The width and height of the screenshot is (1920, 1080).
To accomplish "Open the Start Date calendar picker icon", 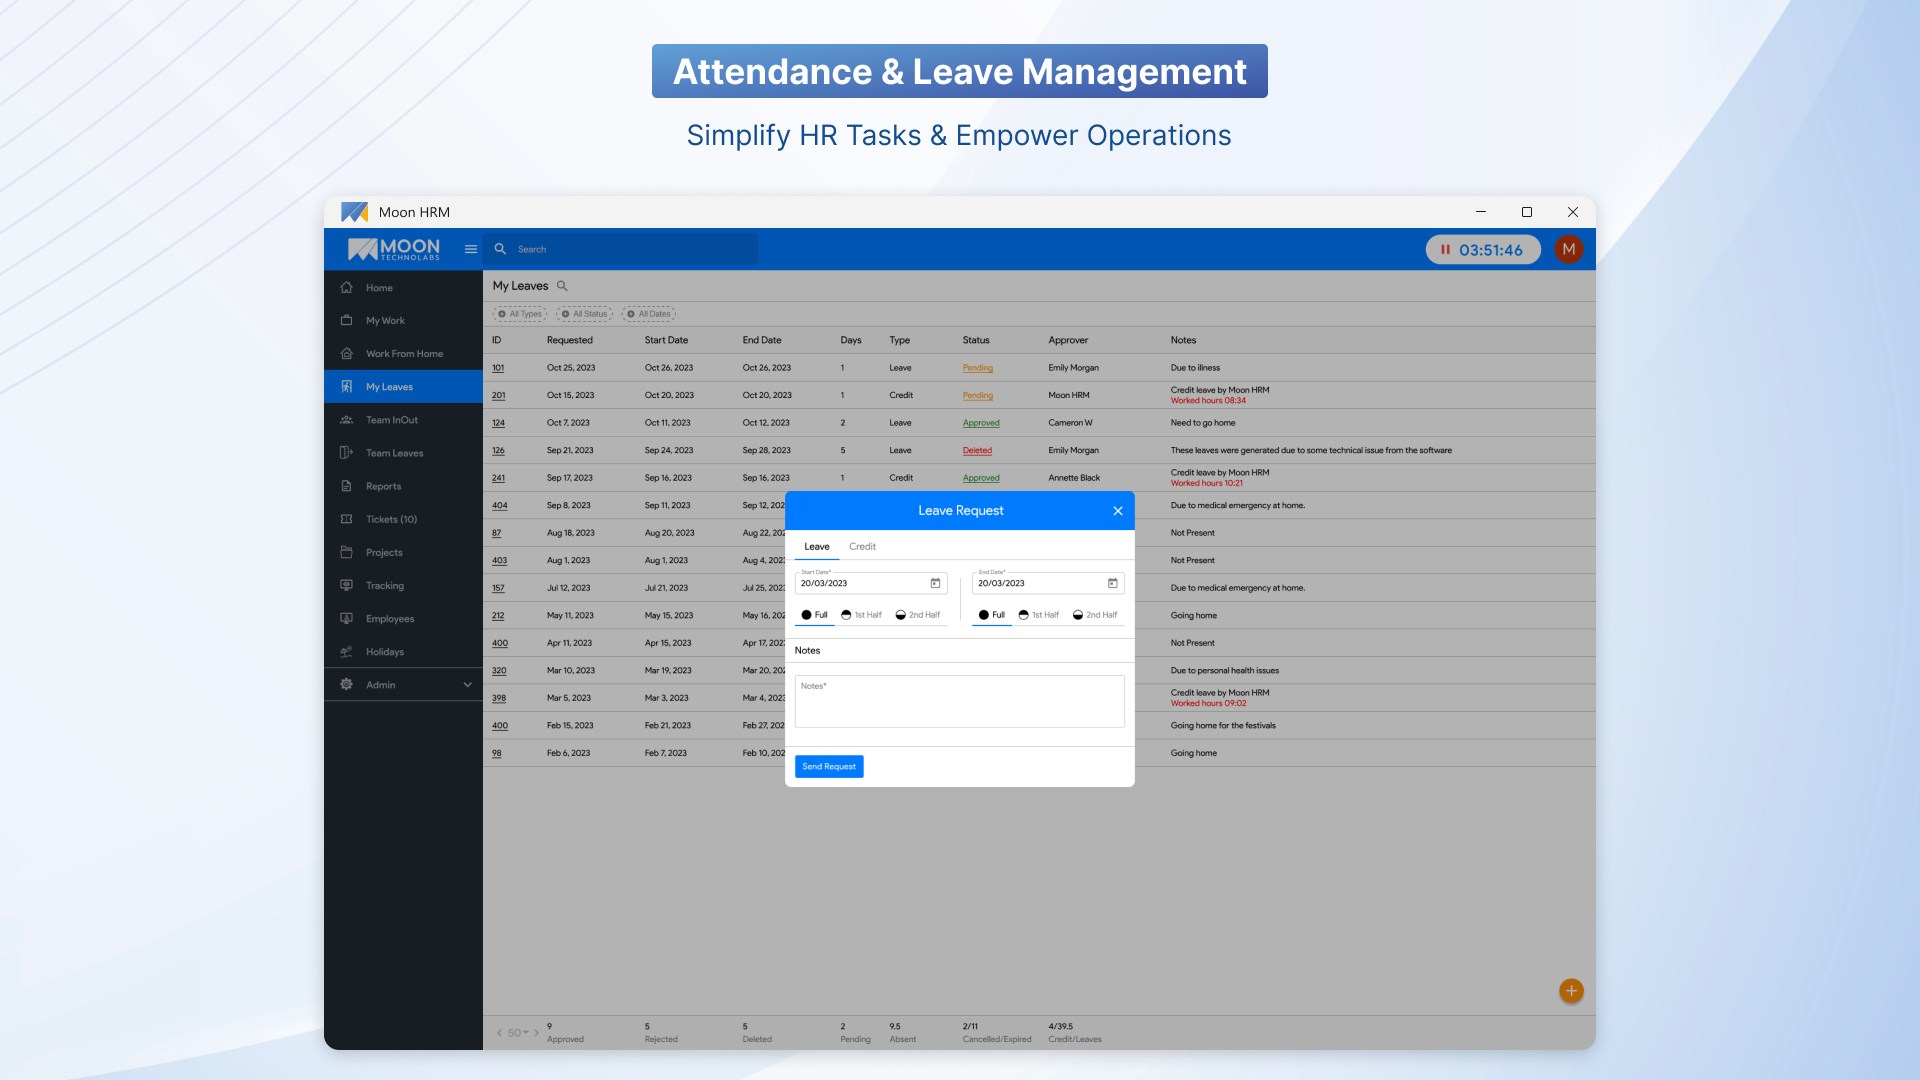I will coord(935,583).
